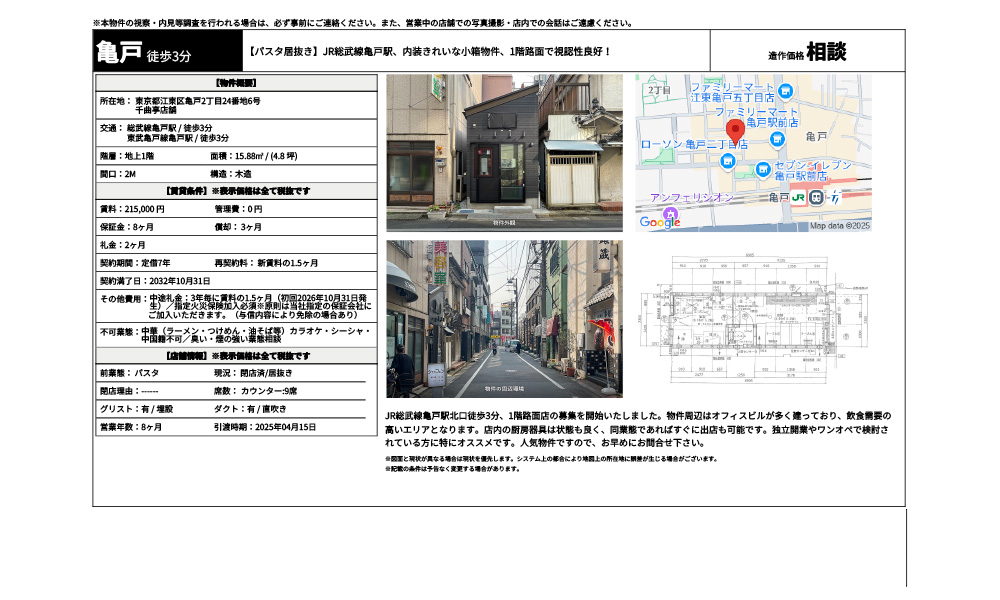The height and width of the screenshot is (600, 1000).
Task: Click the ファミリーマート亀戸駅前店 map icon
Action: 777,138
